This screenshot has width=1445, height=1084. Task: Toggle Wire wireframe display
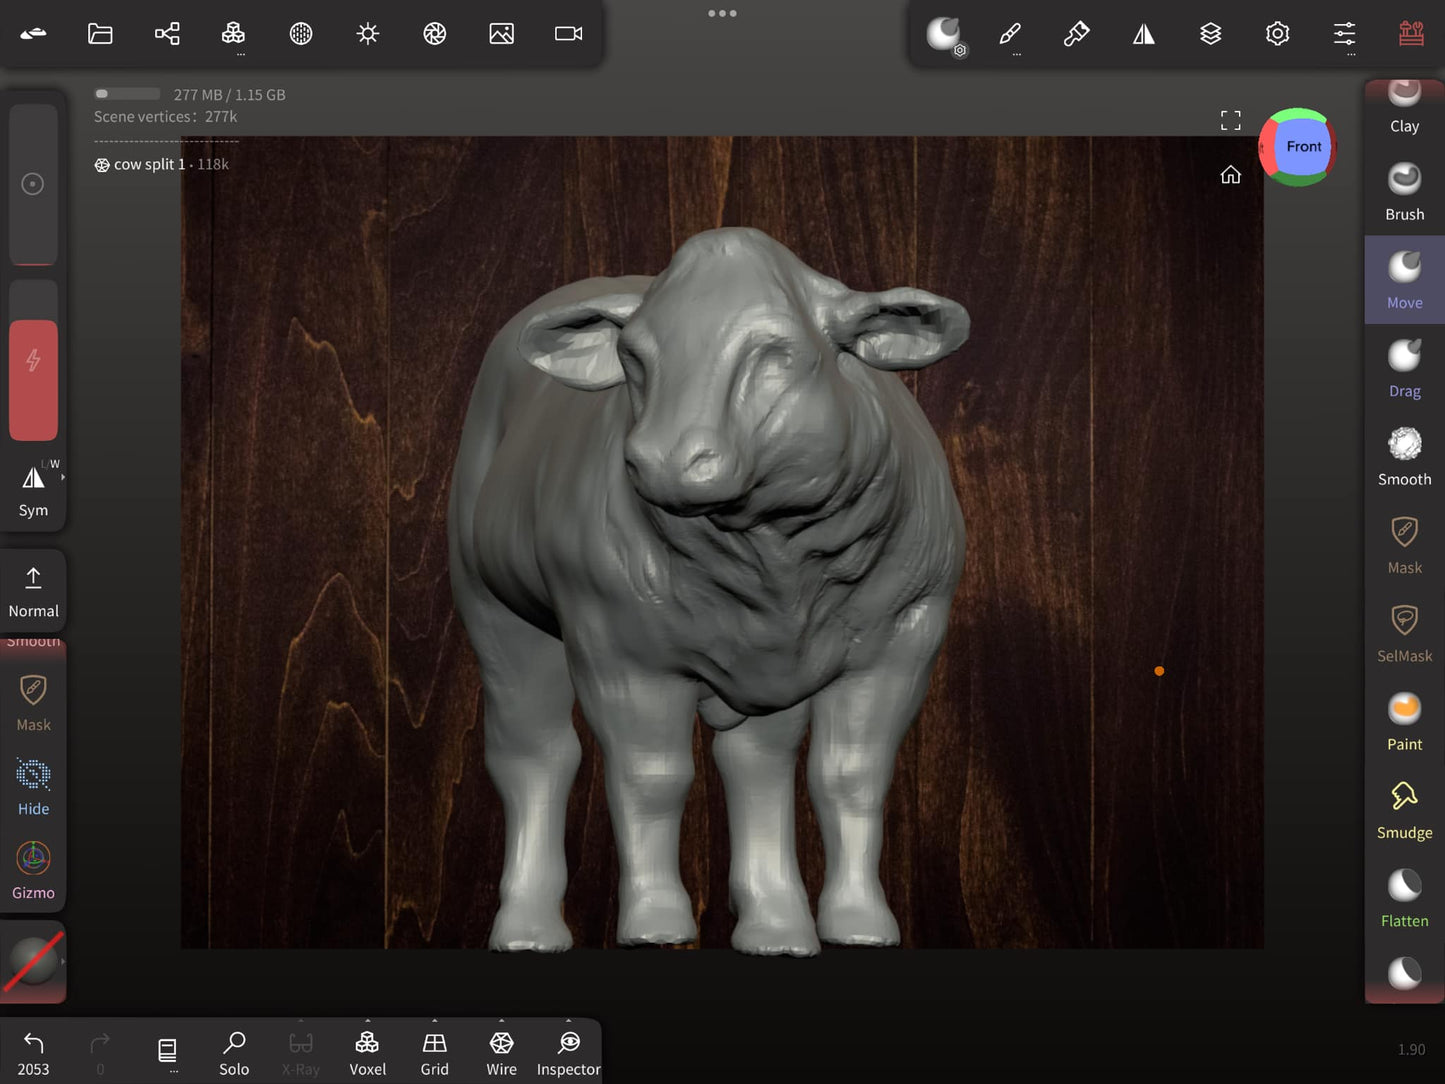tap(501, 1053)
